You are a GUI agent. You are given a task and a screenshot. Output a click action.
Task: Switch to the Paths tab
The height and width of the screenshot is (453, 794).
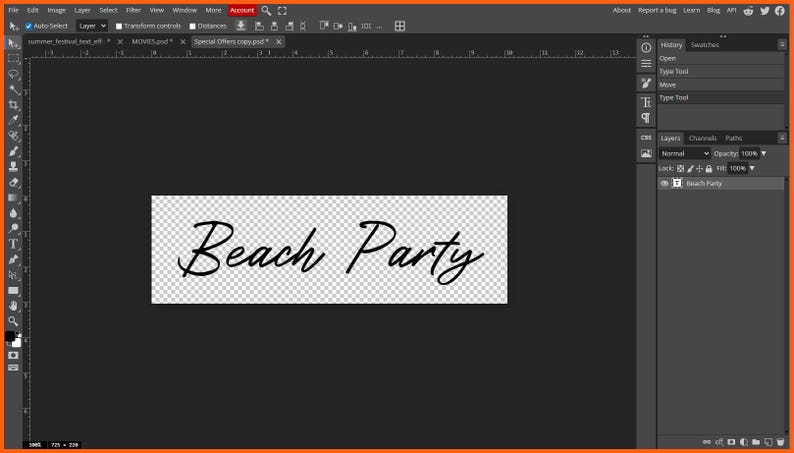(733, 138)
